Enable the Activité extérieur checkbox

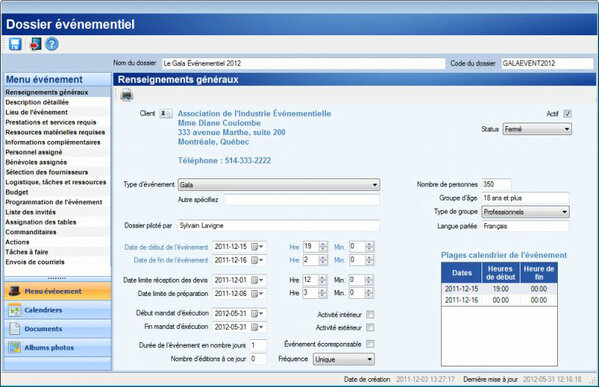370,327
